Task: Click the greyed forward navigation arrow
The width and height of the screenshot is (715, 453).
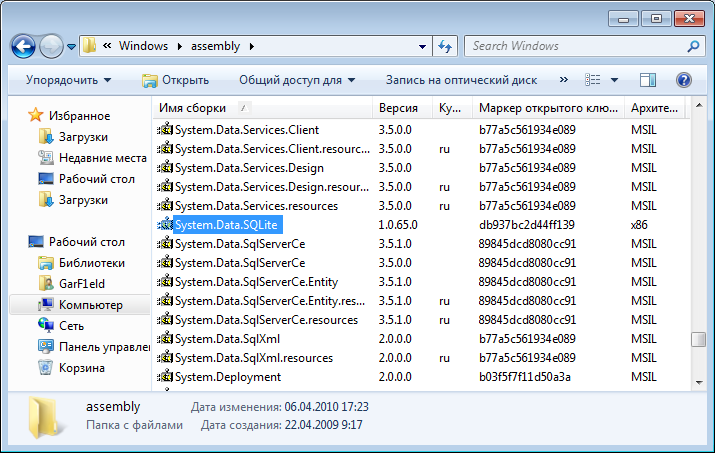Action: [x=51, y=47]
